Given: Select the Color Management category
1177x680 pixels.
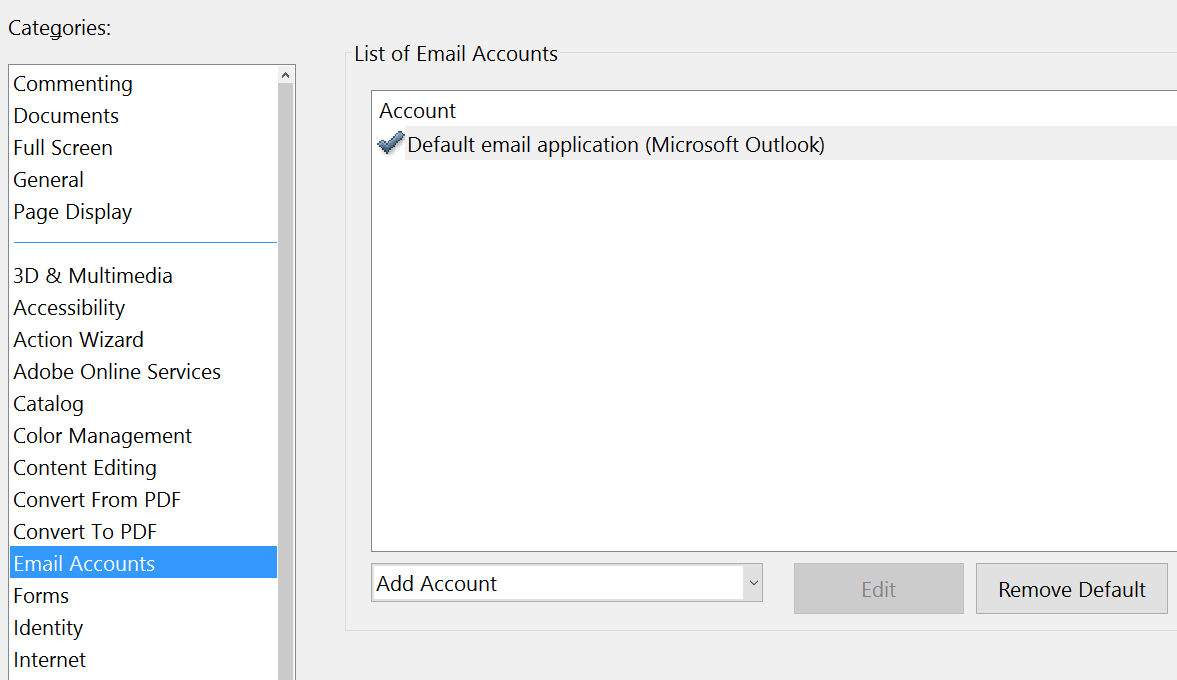Looking at the screenshot, I should coord(102,435).
